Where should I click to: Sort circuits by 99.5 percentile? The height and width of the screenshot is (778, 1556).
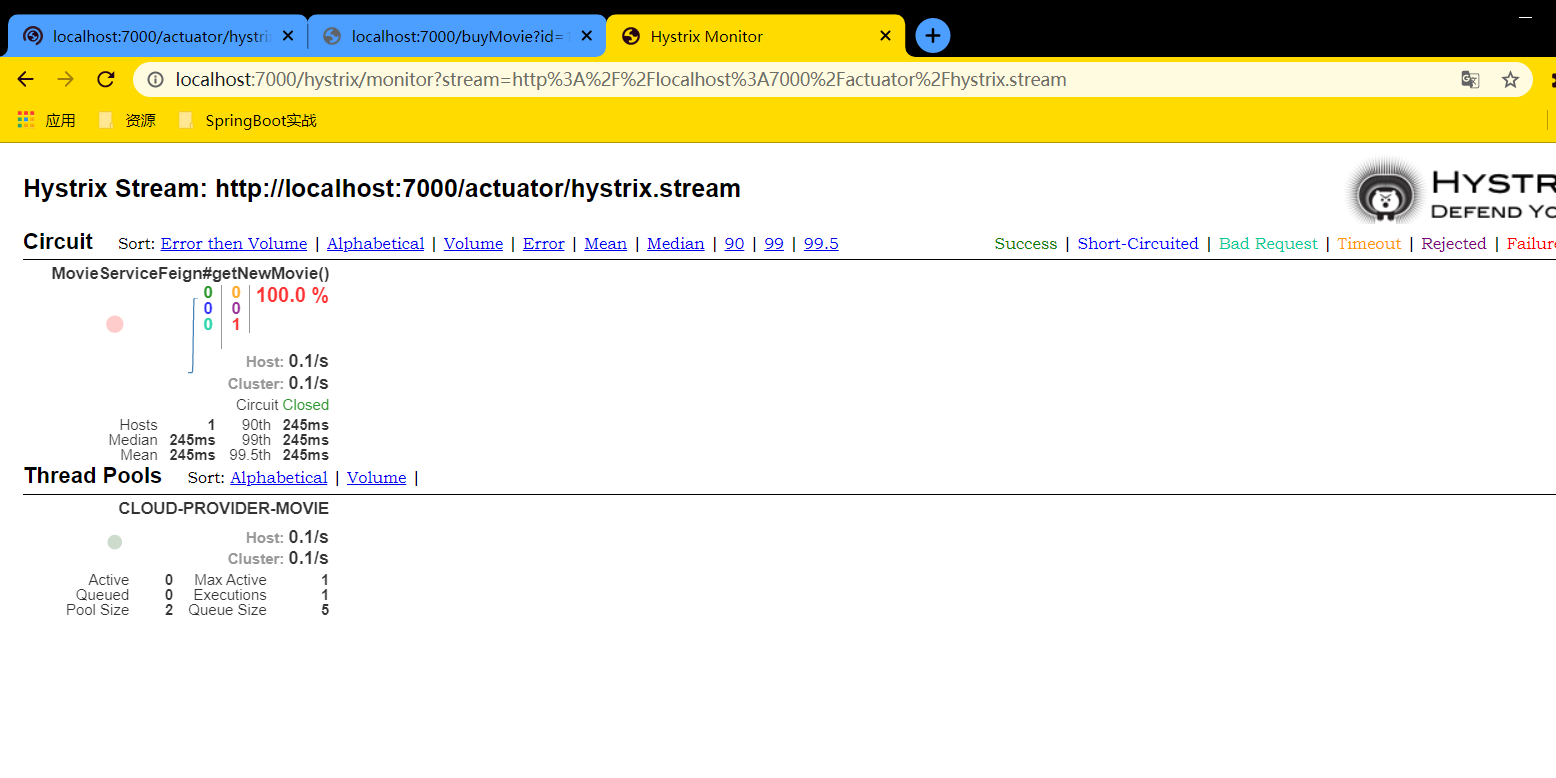pyautogui.click(x=821, y=244)
